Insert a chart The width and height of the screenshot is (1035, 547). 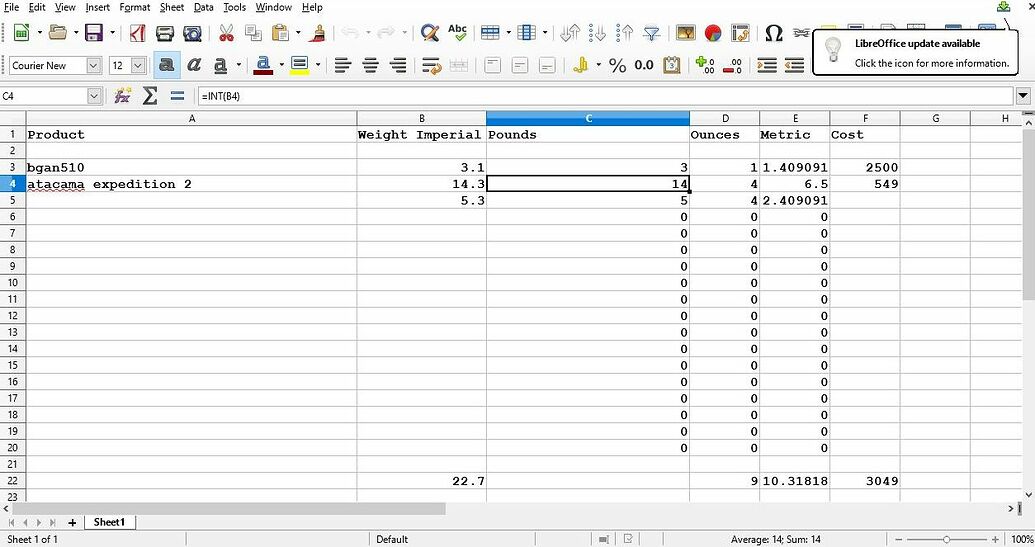point(713,32)
